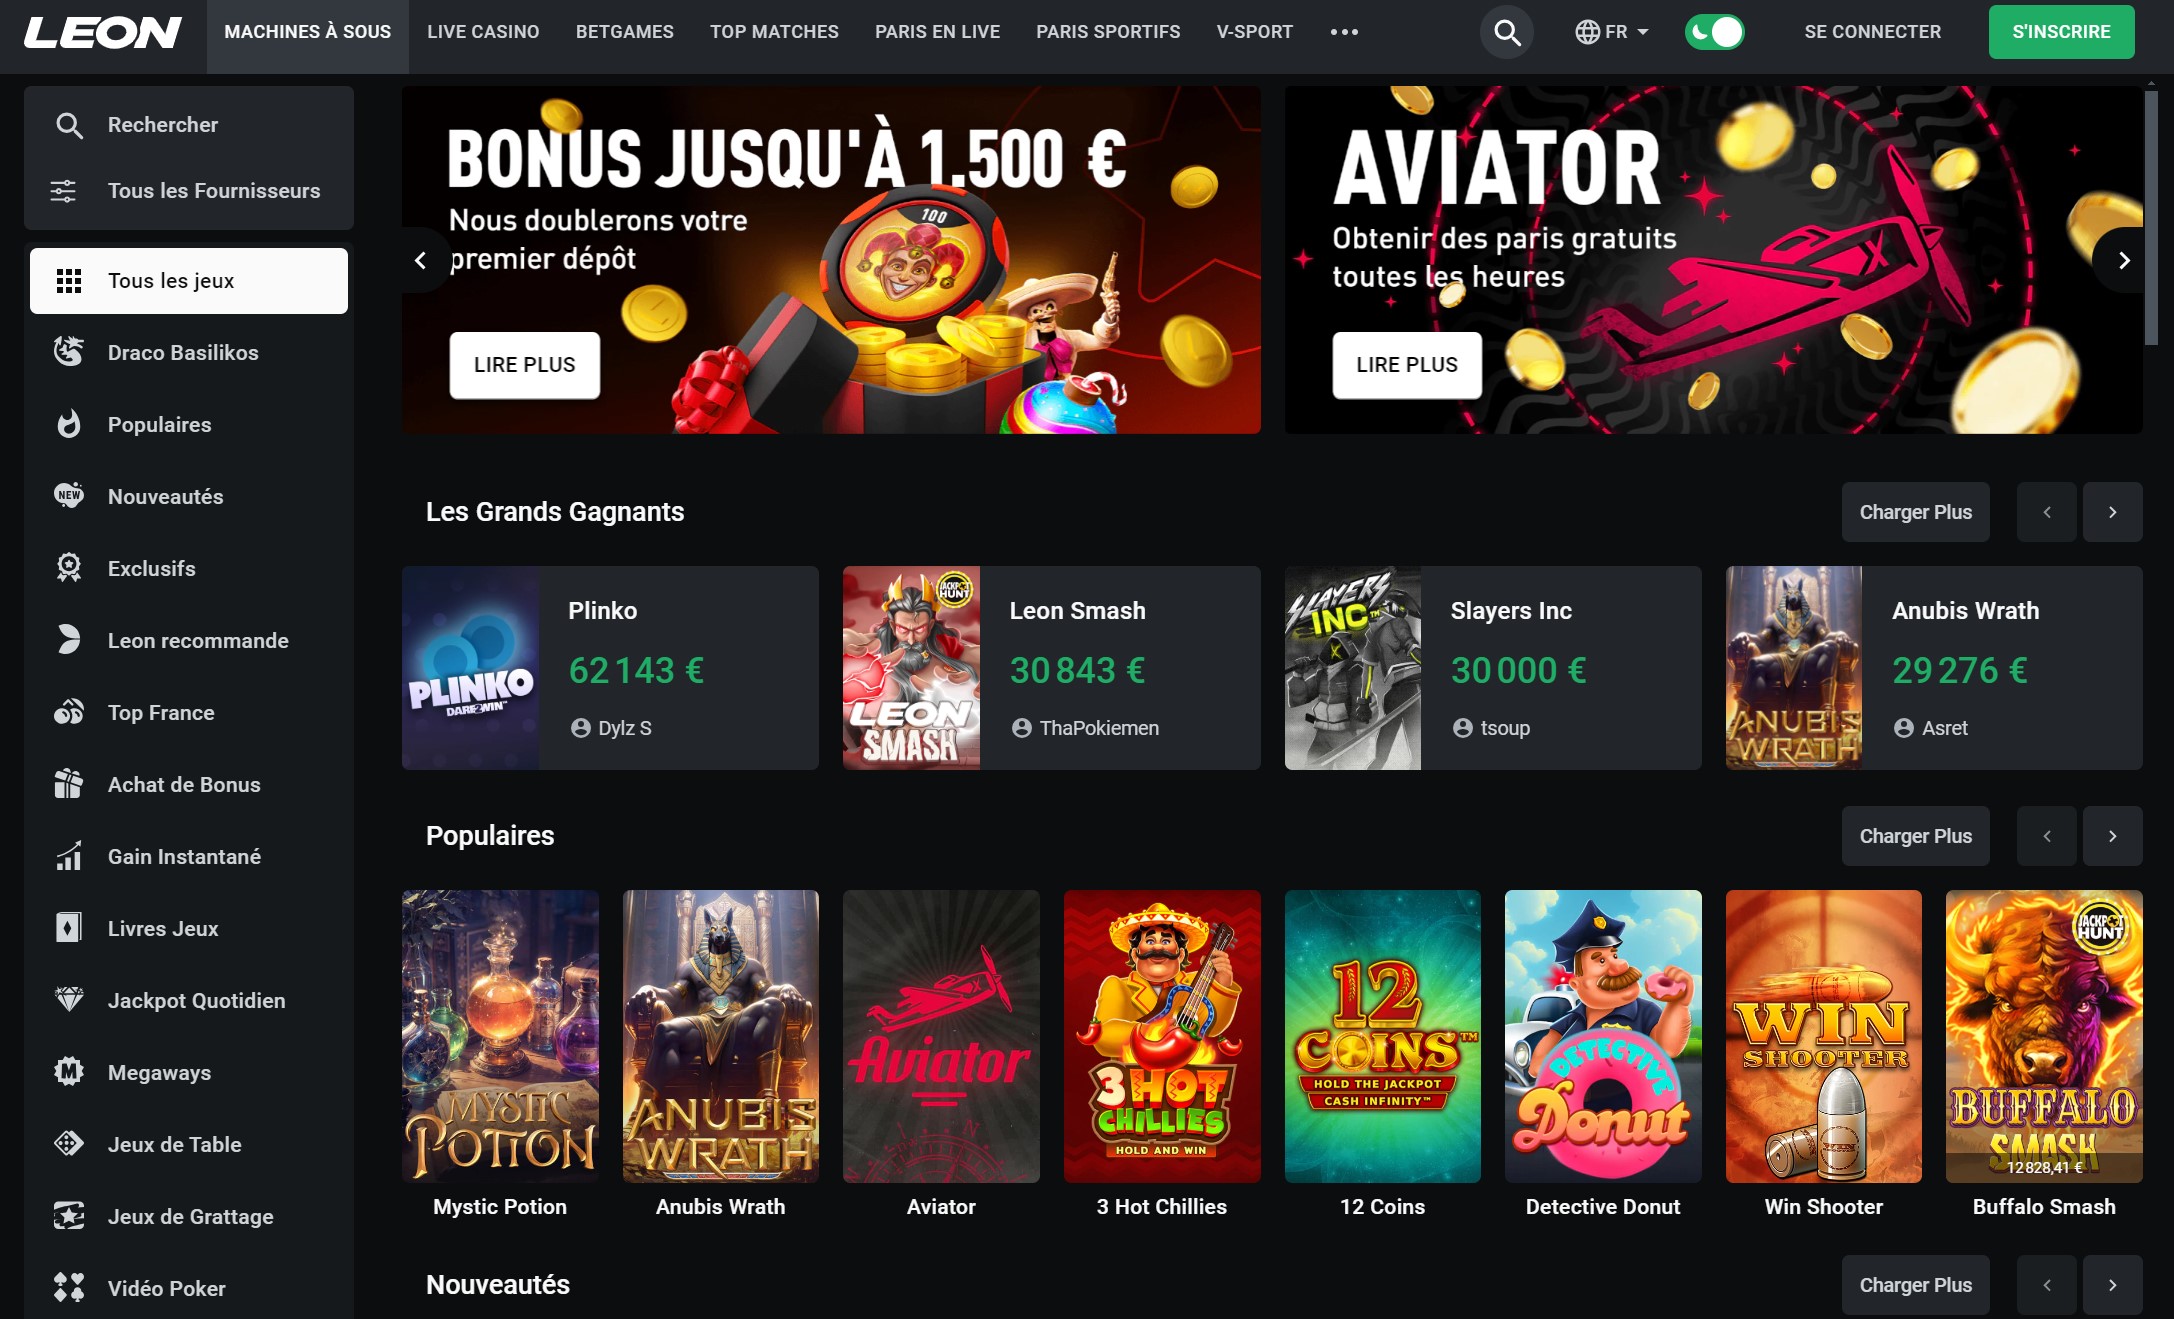Screen dimensions: 2174x1319
Task: Toggle the dark mode theme switch
Action: 1714,32
